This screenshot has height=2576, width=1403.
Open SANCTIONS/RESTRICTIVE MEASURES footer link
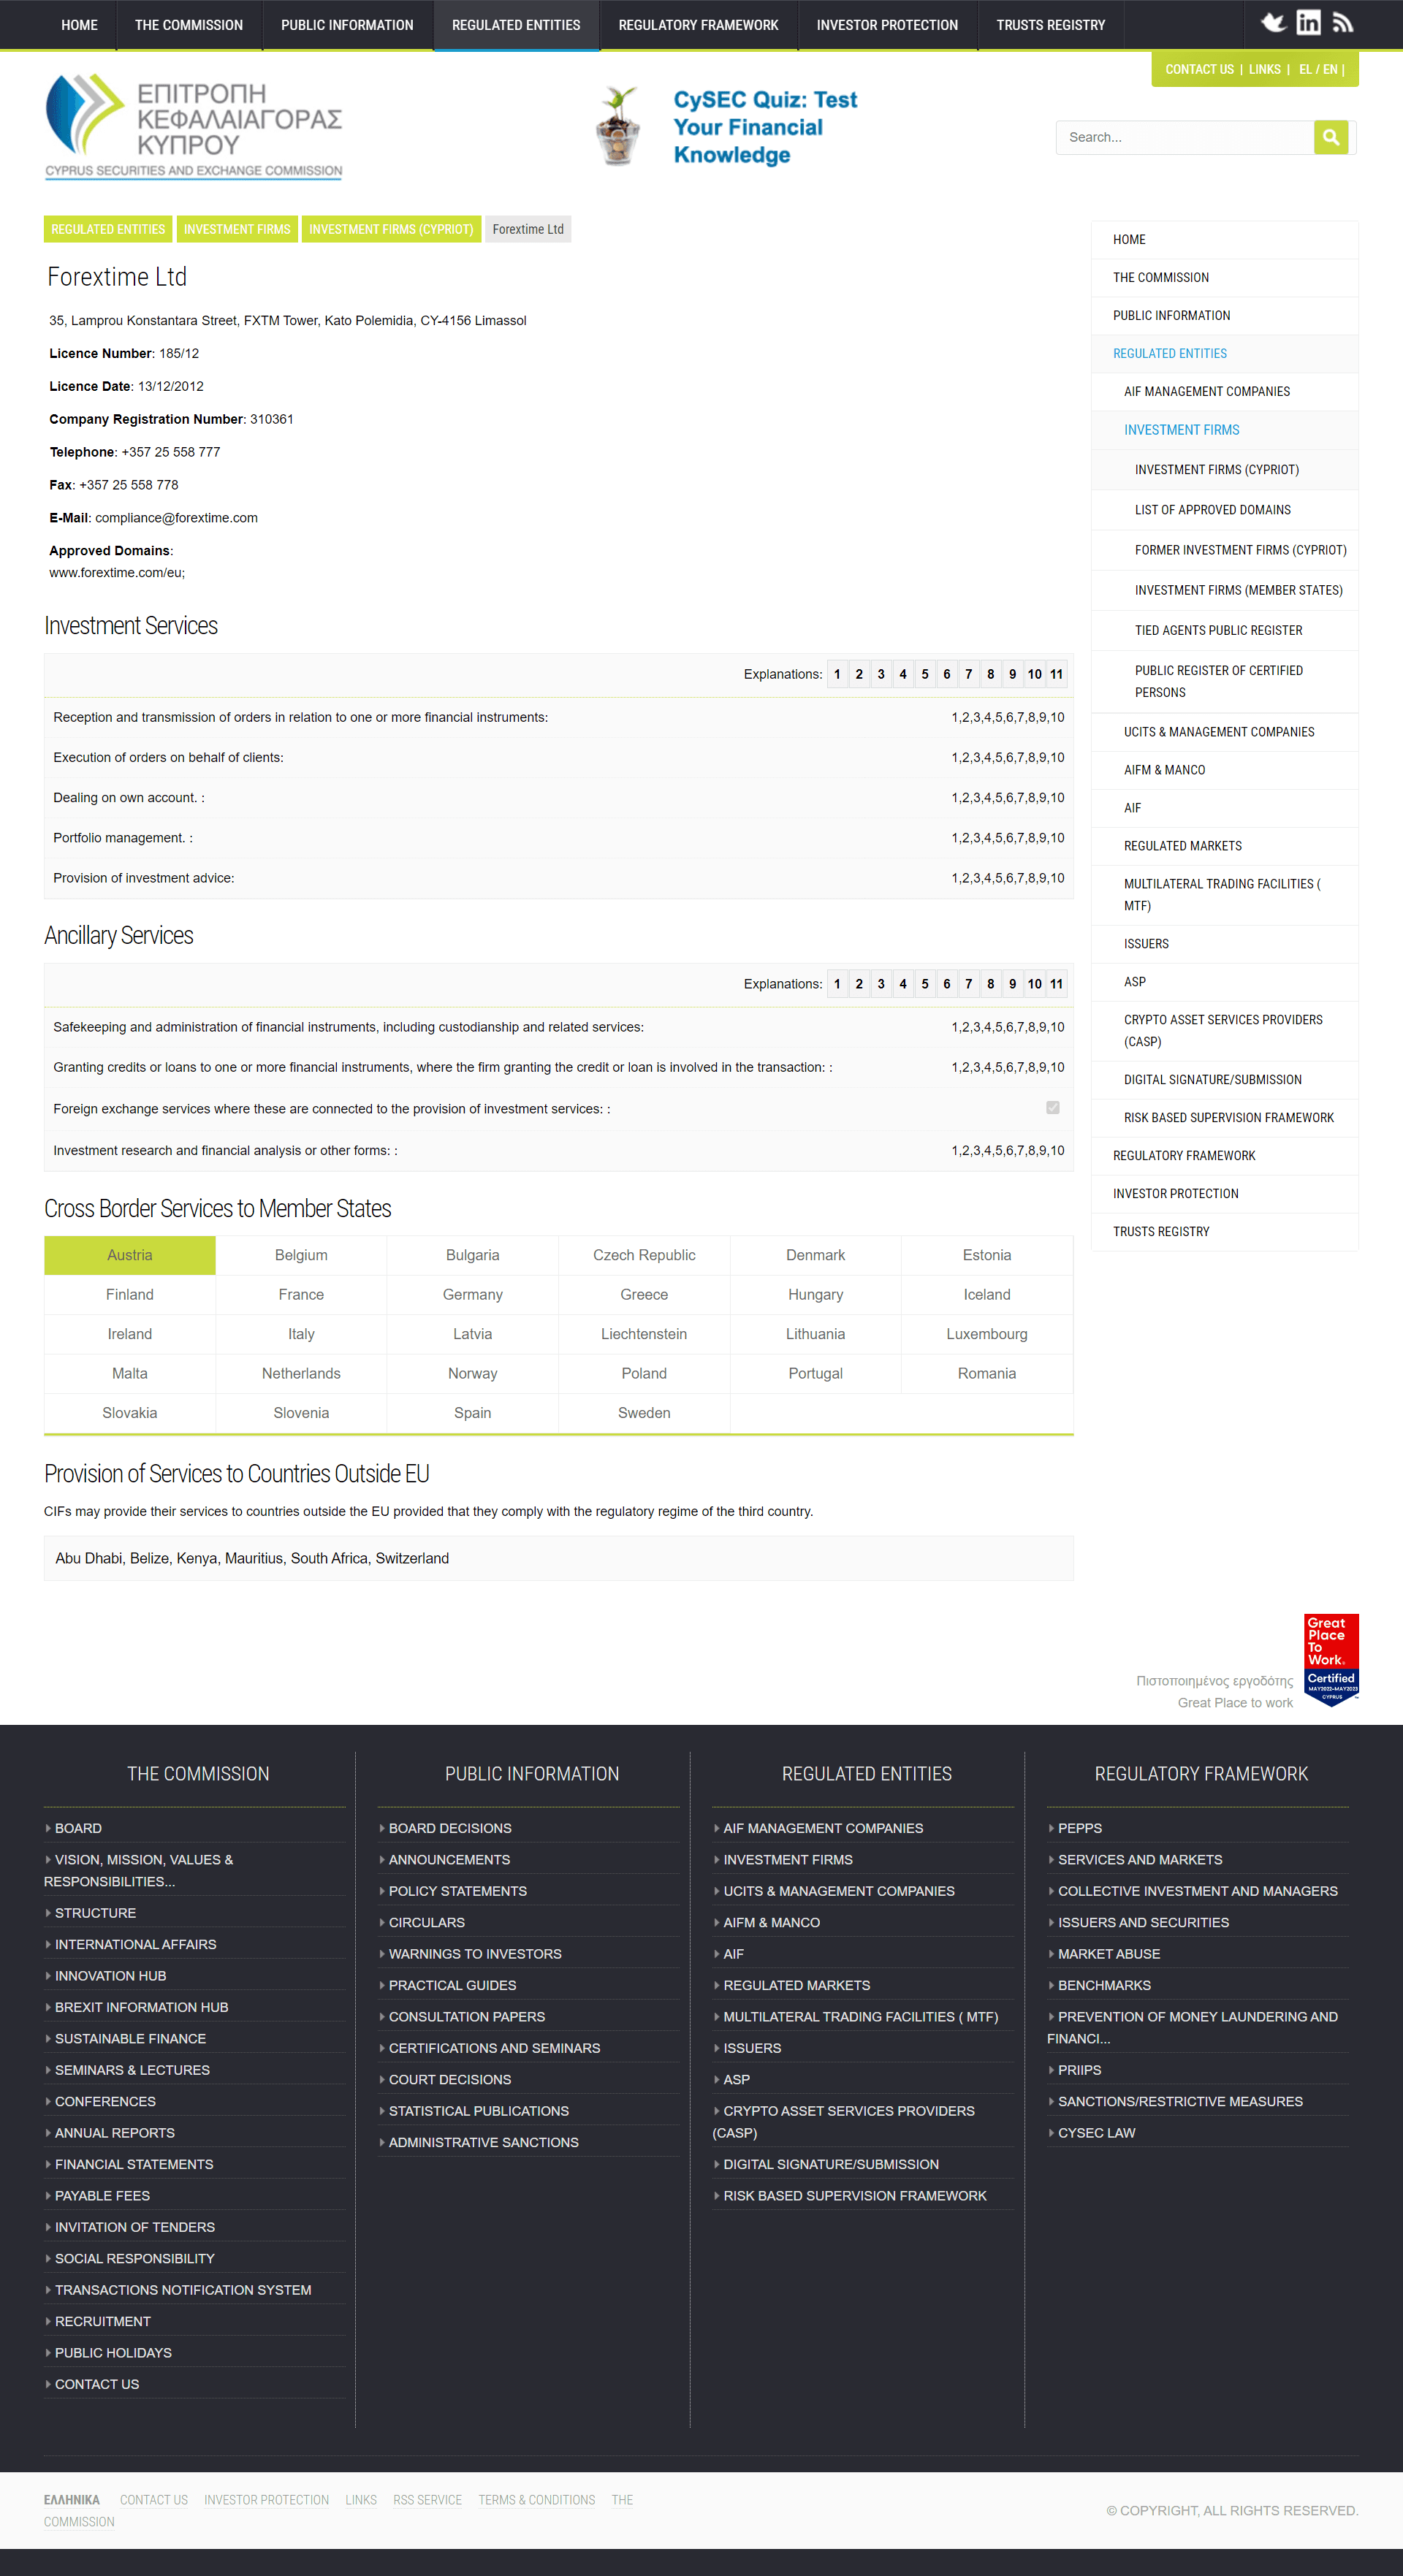click(1180, 2102)
